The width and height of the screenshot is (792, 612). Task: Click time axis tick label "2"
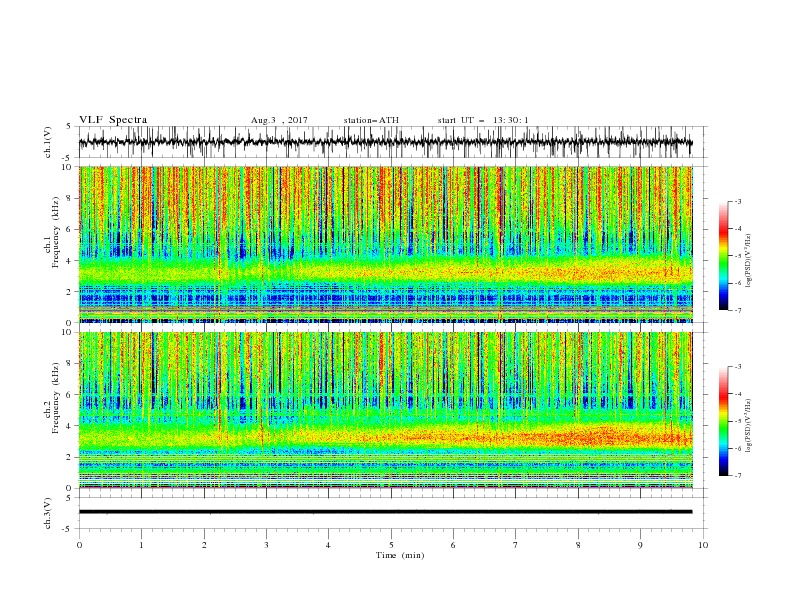(204, 545)
